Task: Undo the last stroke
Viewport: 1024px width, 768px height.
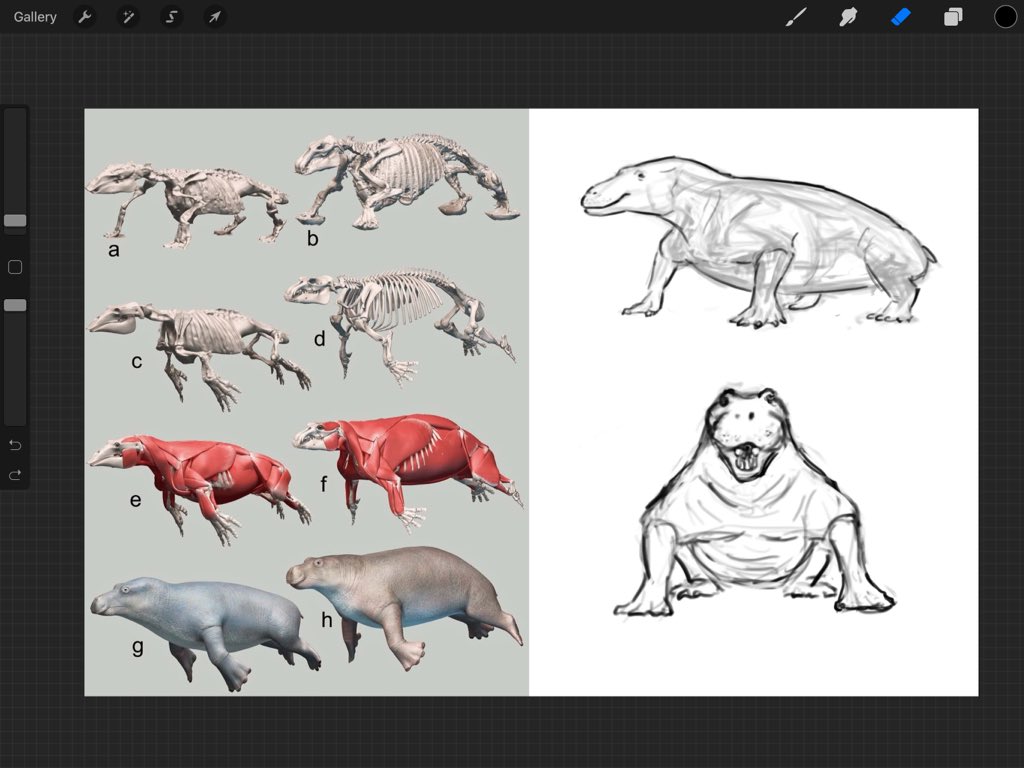Action: click(x=15, y=445)
